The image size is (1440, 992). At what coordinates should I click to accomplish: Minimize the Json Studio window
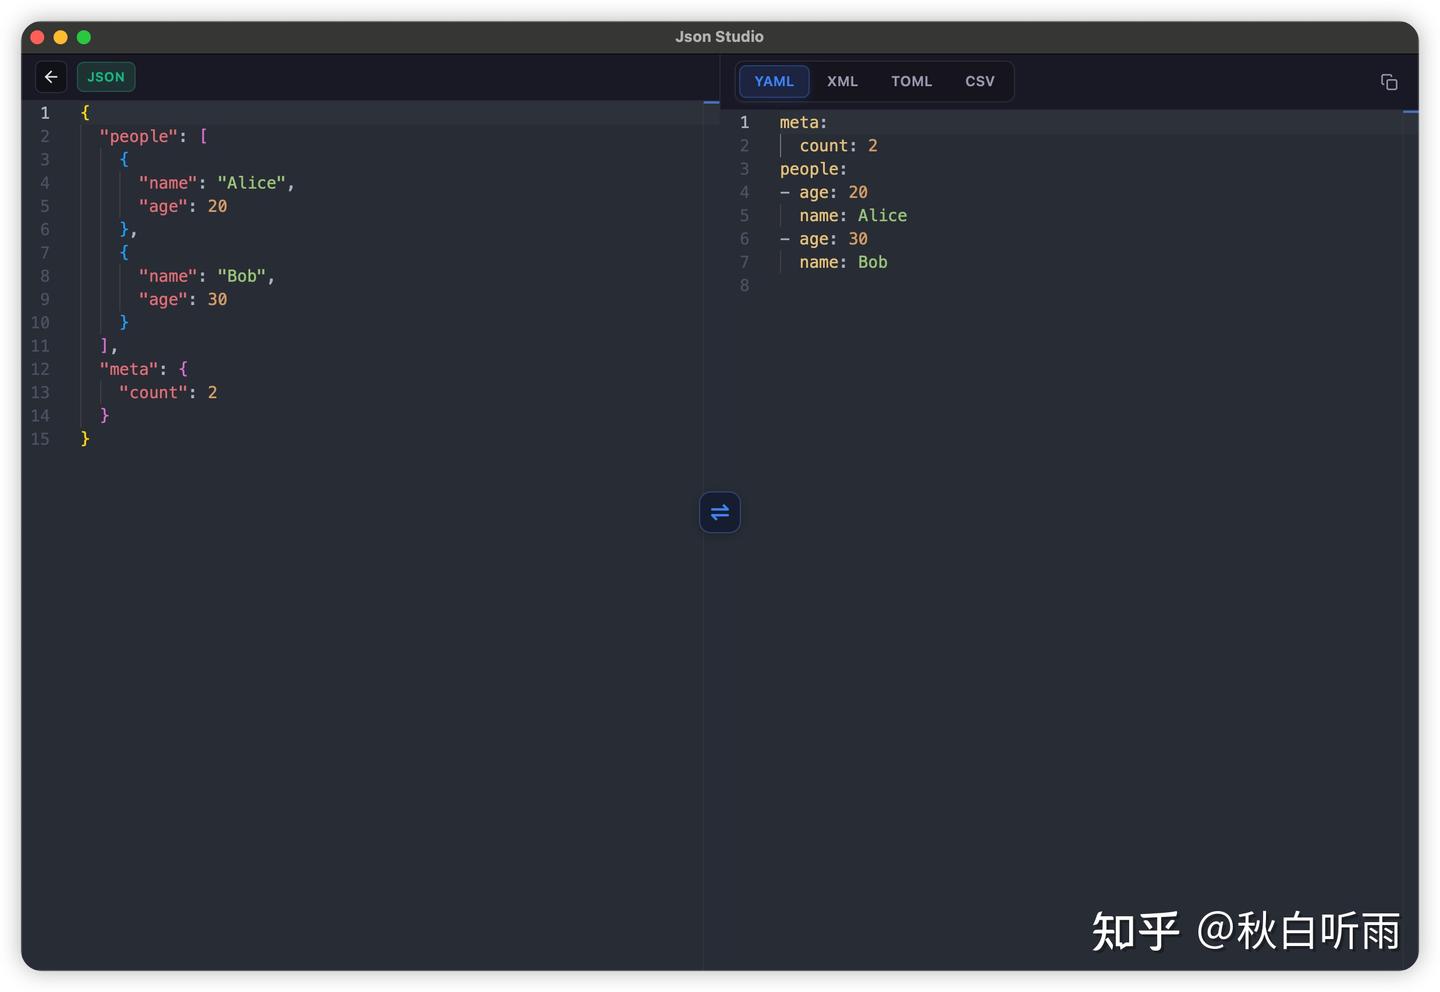tap(60, 37)
